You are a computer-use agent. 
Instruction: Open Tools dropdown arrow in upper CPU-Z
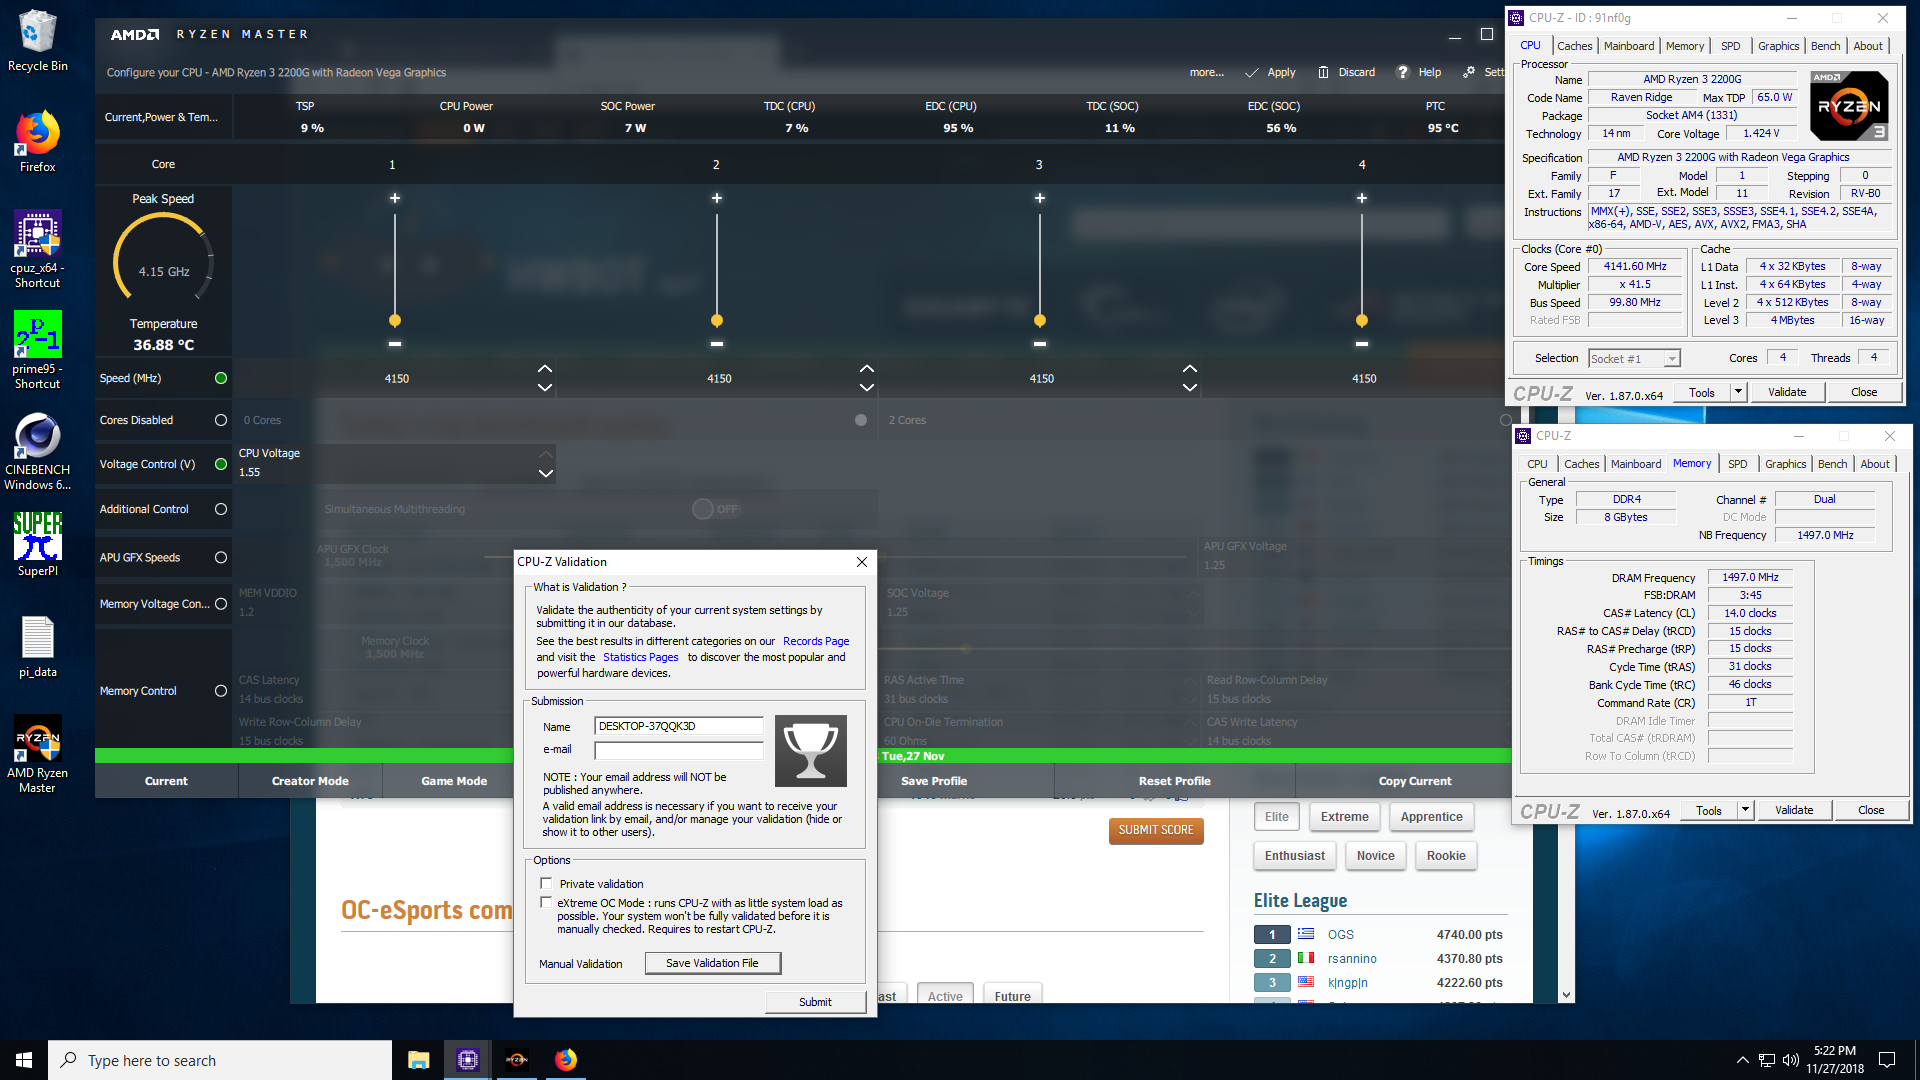pyautogui.click(x=1738, y=392)
